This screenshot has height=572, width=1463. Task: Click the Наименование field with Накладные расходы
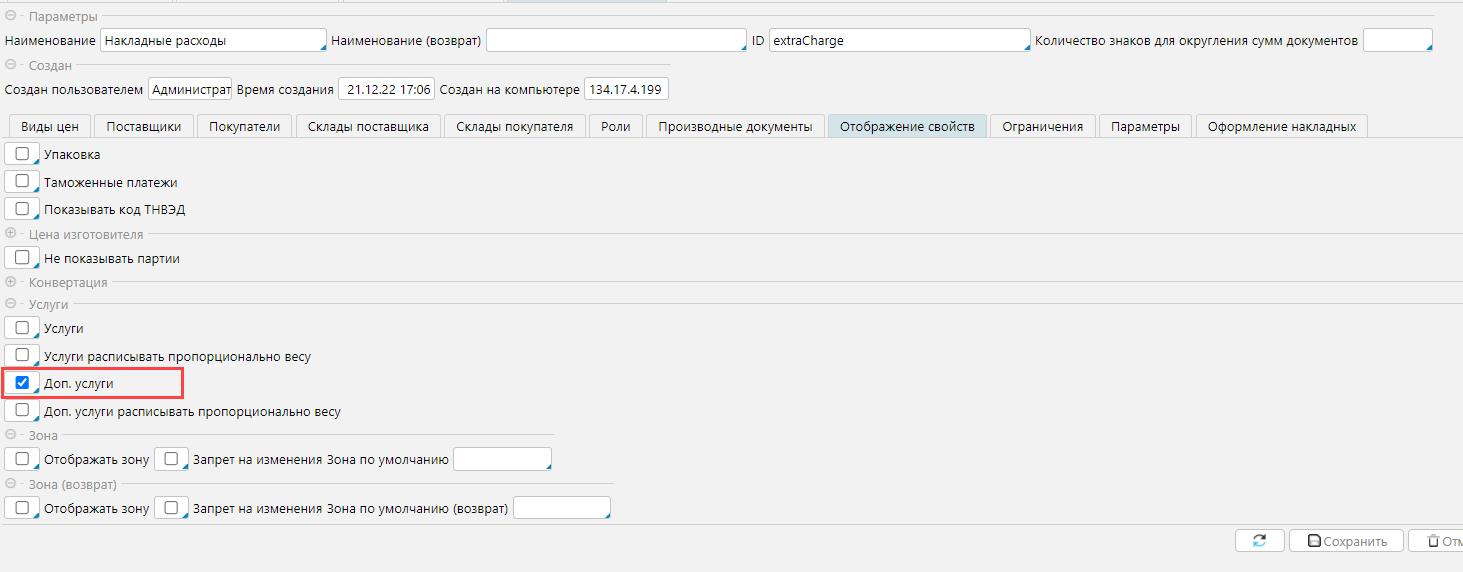pyautogui.click(x=212, y=41)
